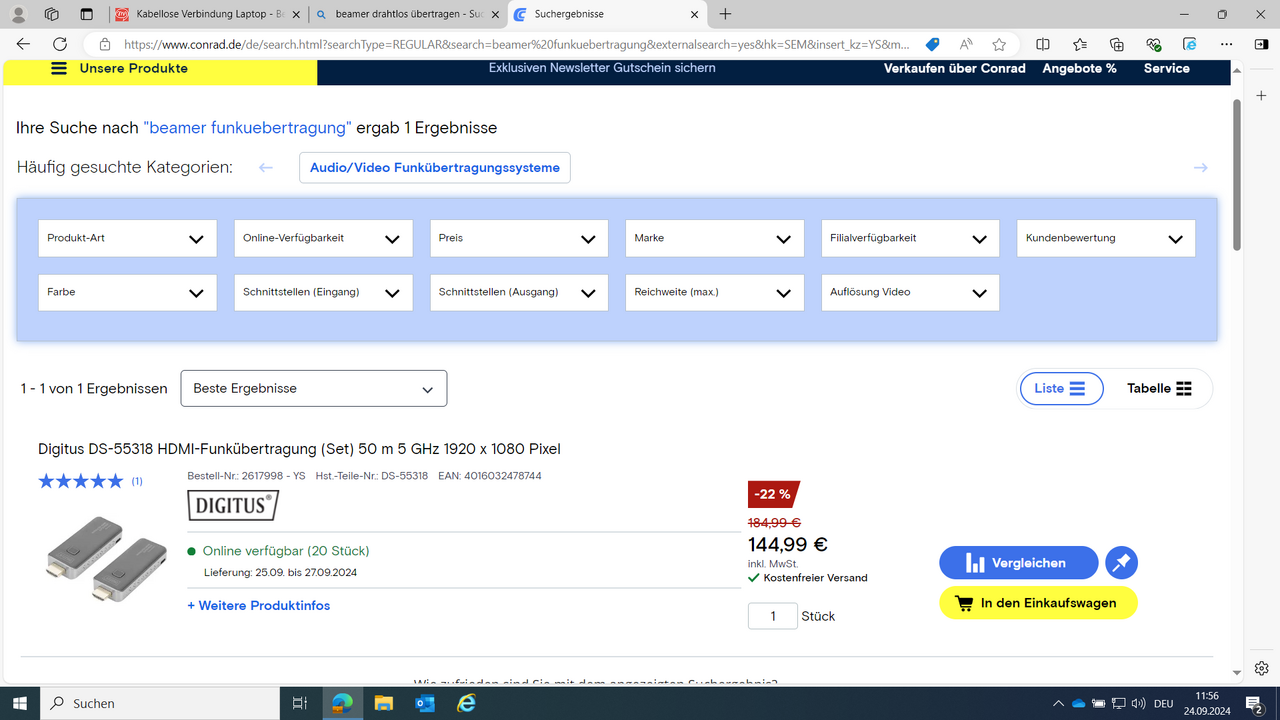This screenshot has height=720, width=1280.
Task: Open Verkaufen über Conrad
Action: tap(955, 68)
